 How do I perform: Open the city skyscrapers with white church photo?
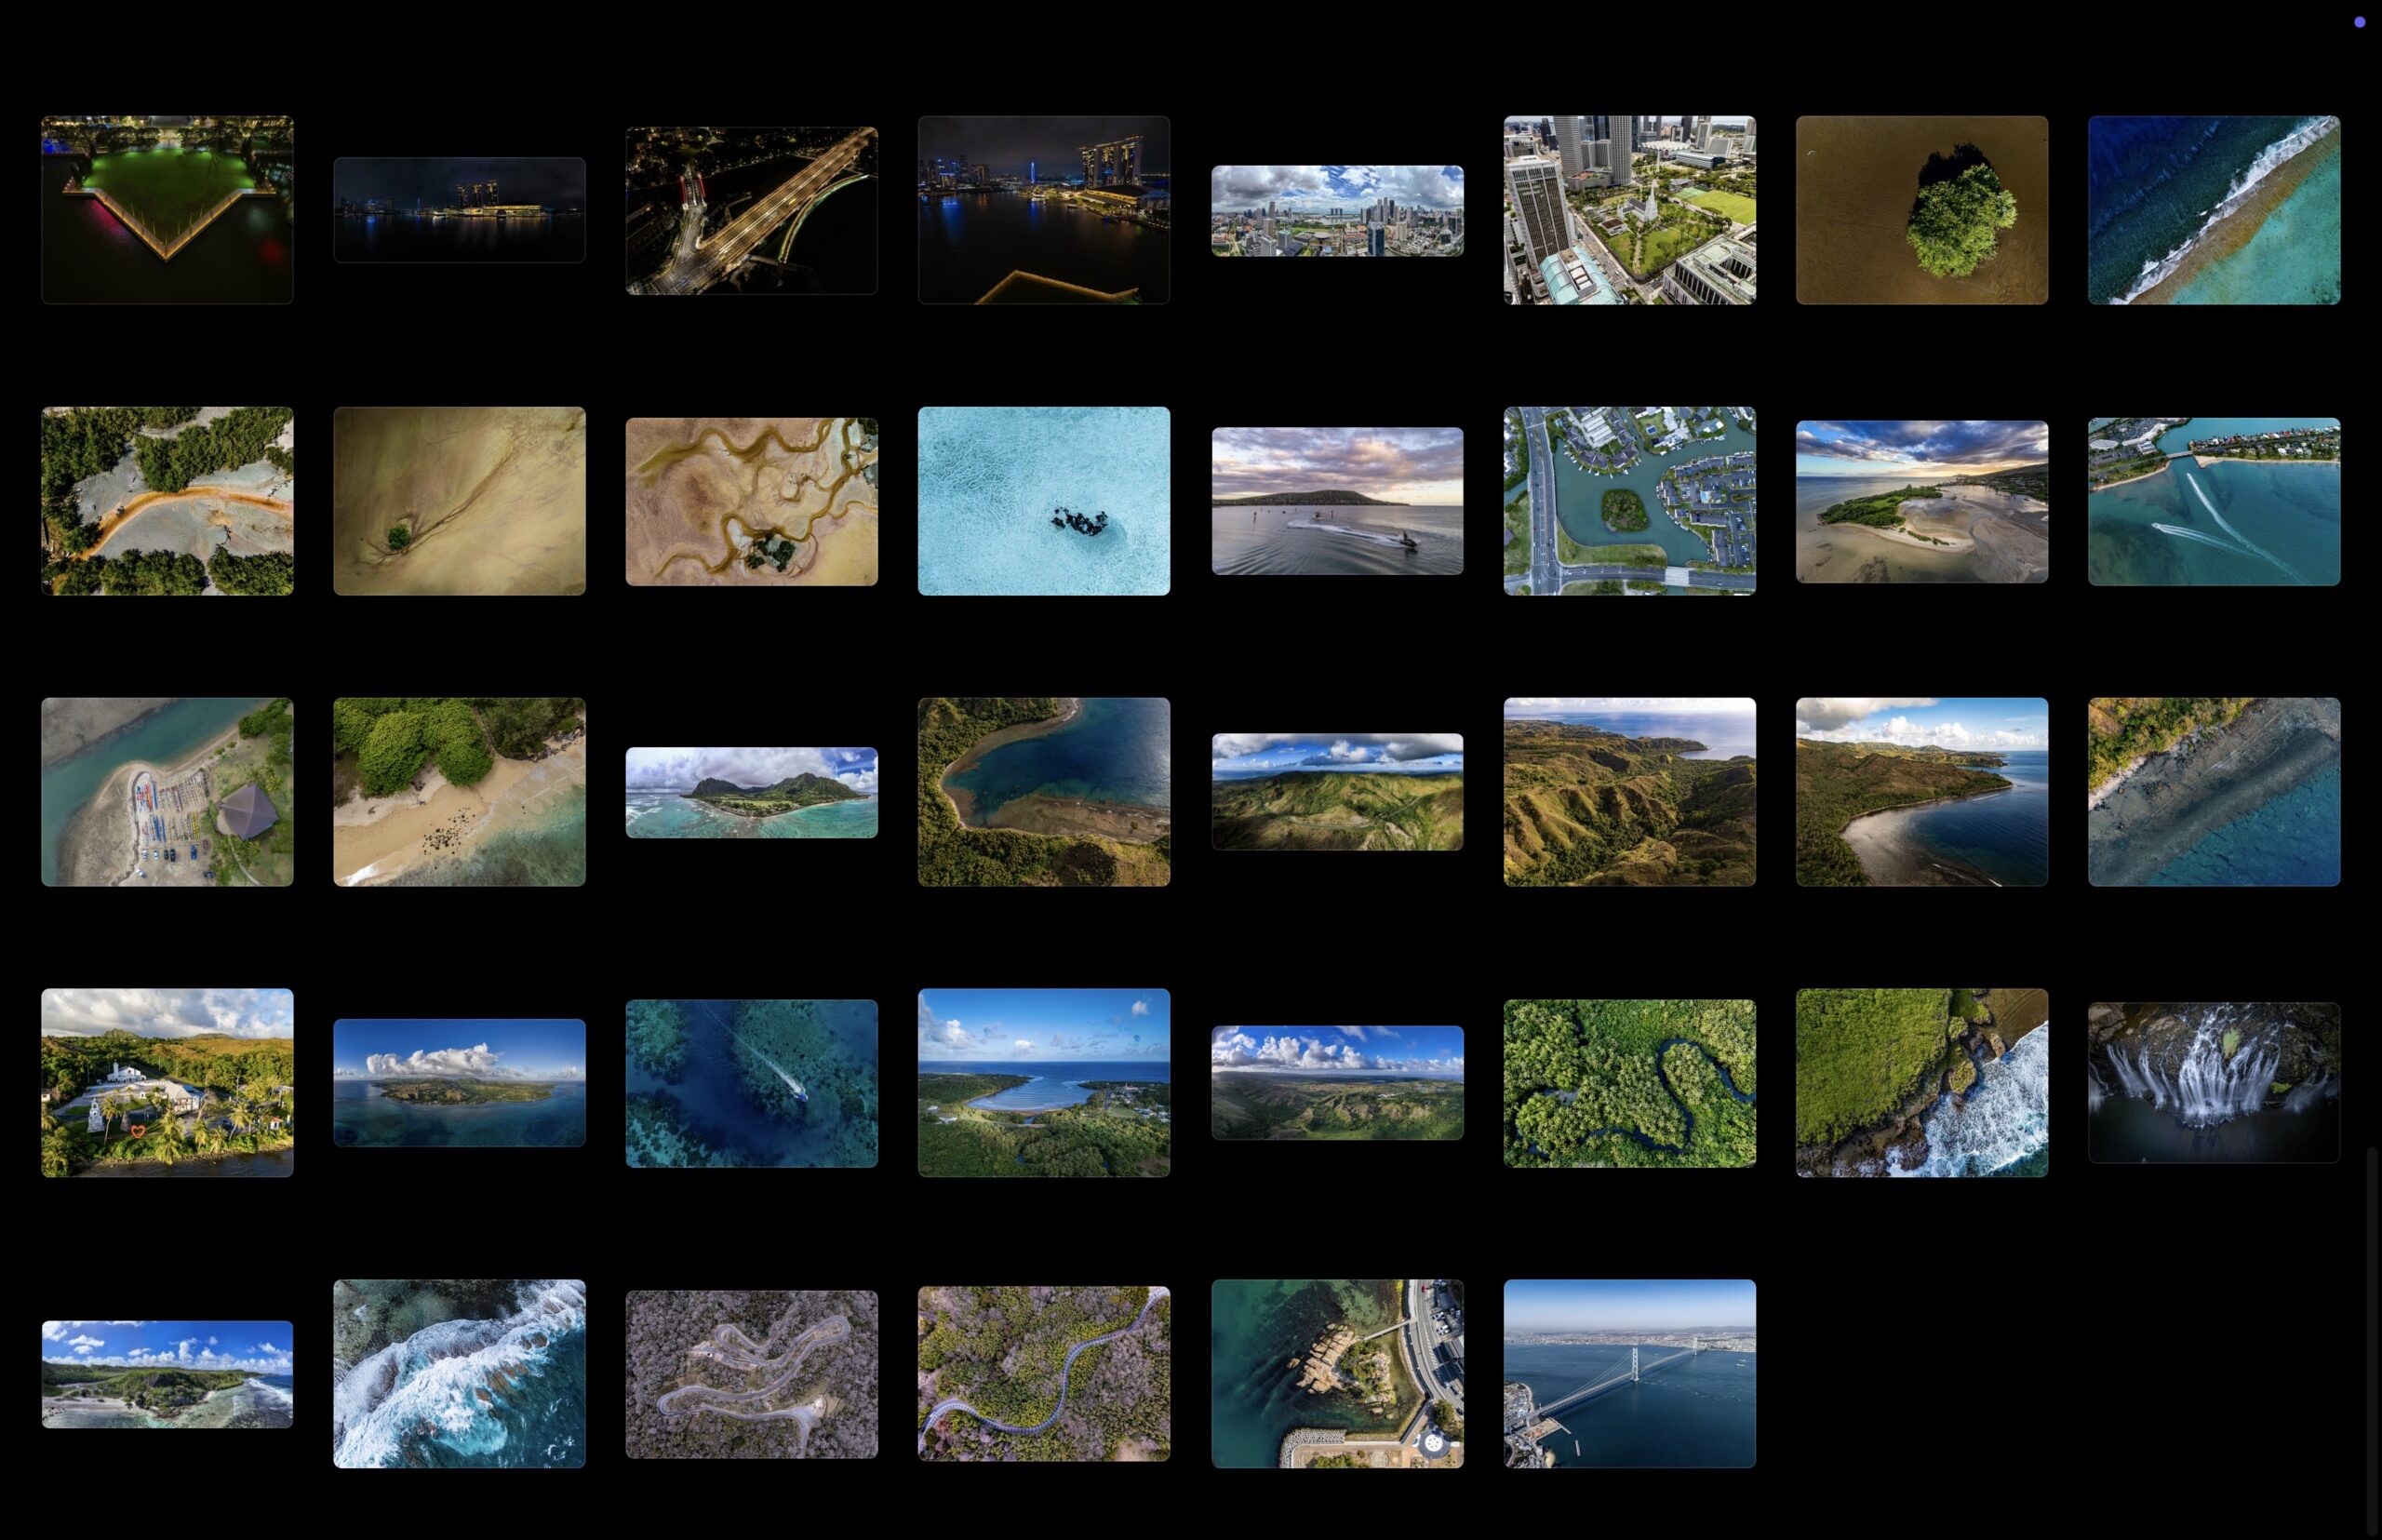[1629, 210]
